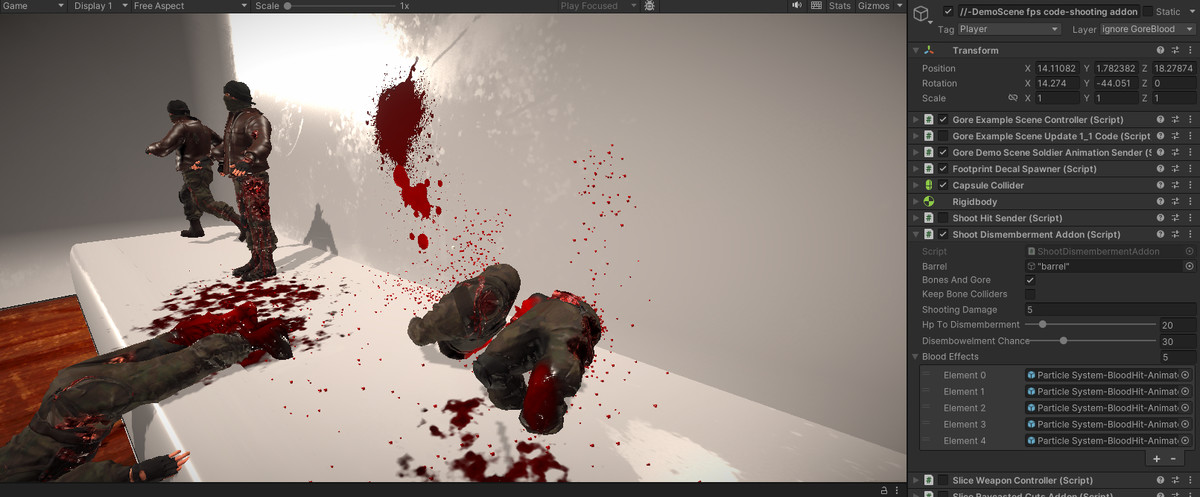Enable the Shoot Hit Sender script
This screenshot has width=1200, height=497.
pyautogui.click(x=943, y=218)
